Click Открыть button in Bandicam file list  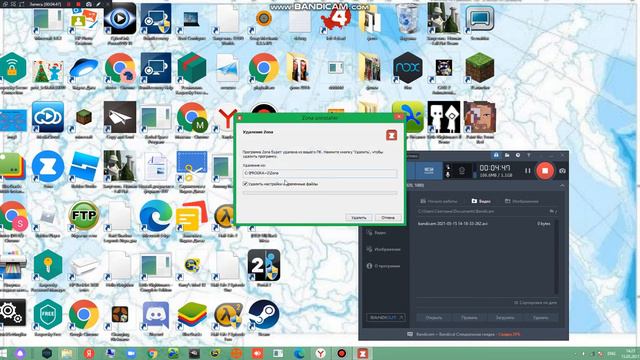433,317
